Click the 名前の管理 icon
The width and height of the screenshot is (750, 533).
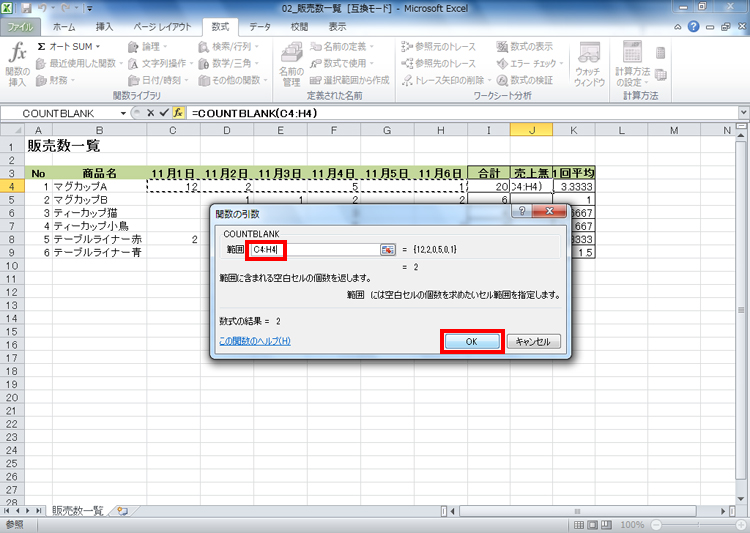[291, 64]
